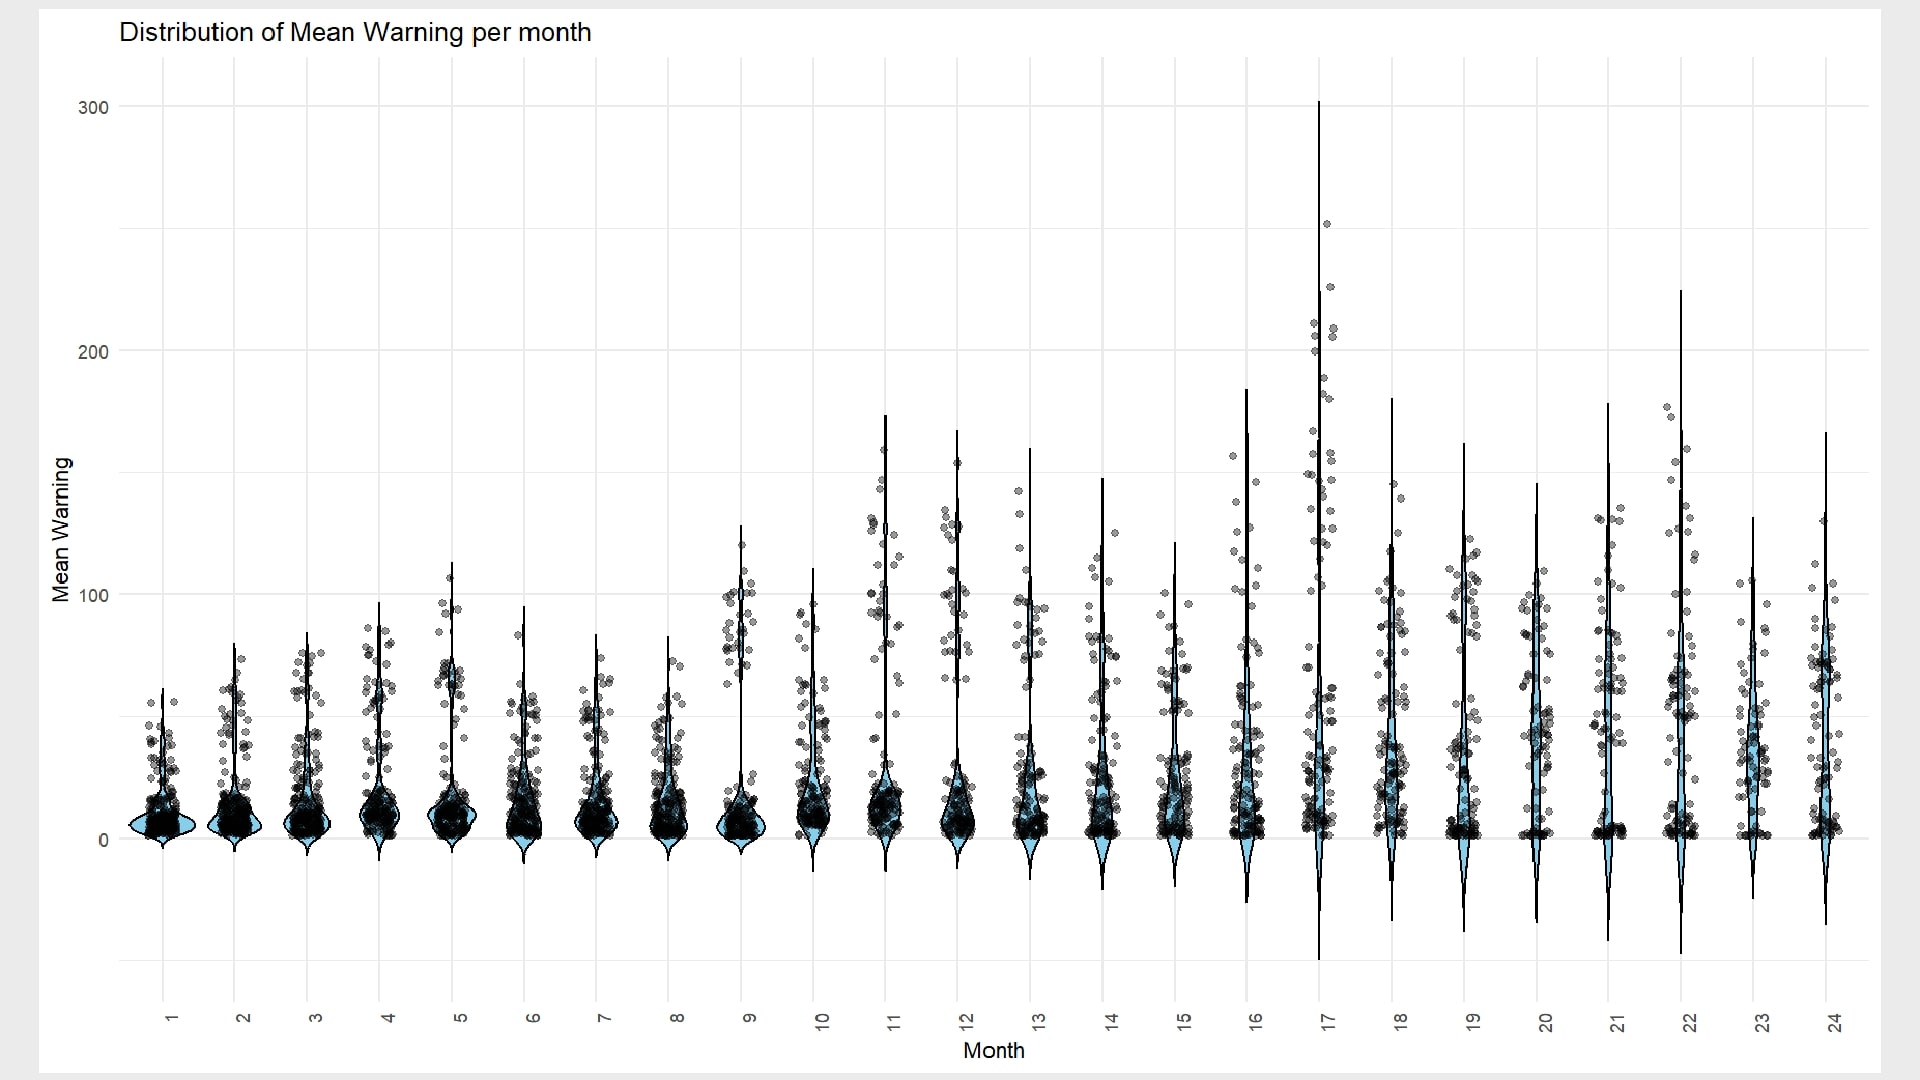Screen dimensions: 1920x1080
Task: Click x-axis tick label 24
Action: coord(1834,1022)
